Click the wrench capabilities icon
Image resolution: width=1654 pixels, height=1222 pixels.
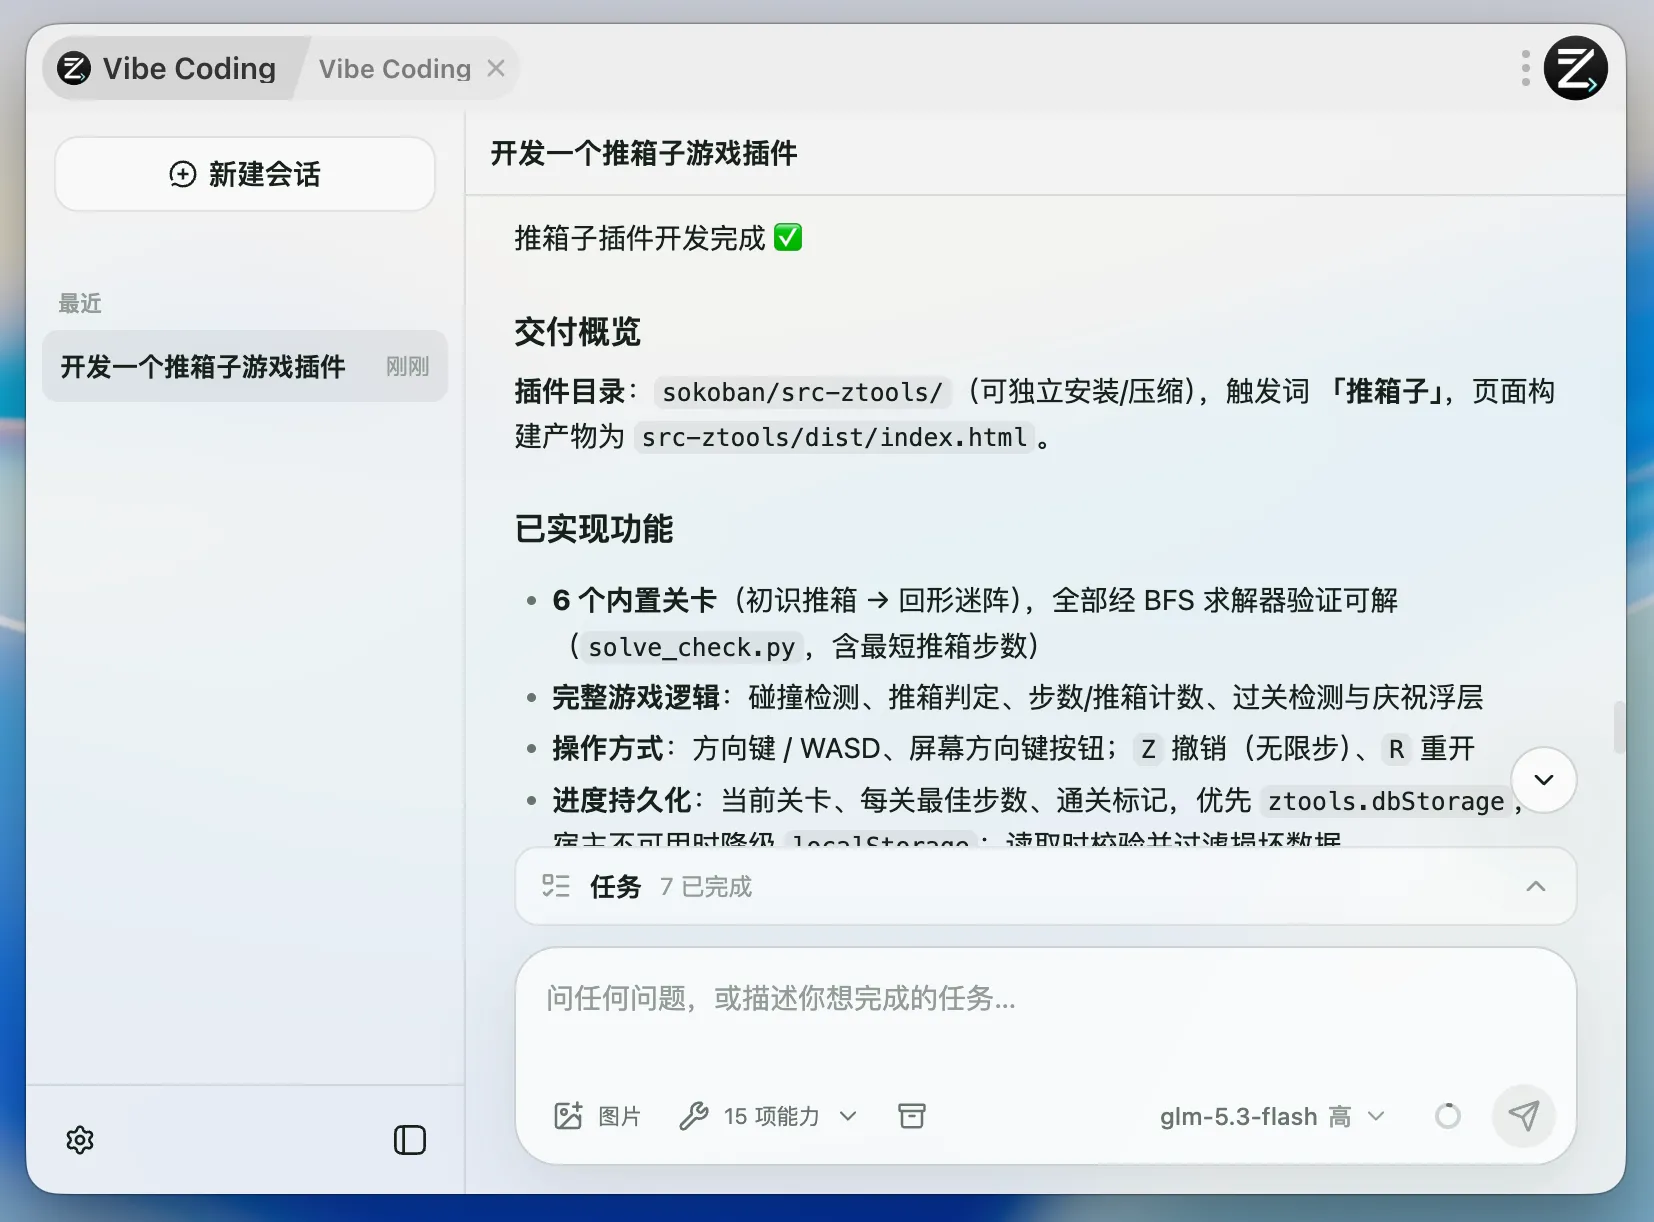pyautogui.click(x=694, y=1116)
